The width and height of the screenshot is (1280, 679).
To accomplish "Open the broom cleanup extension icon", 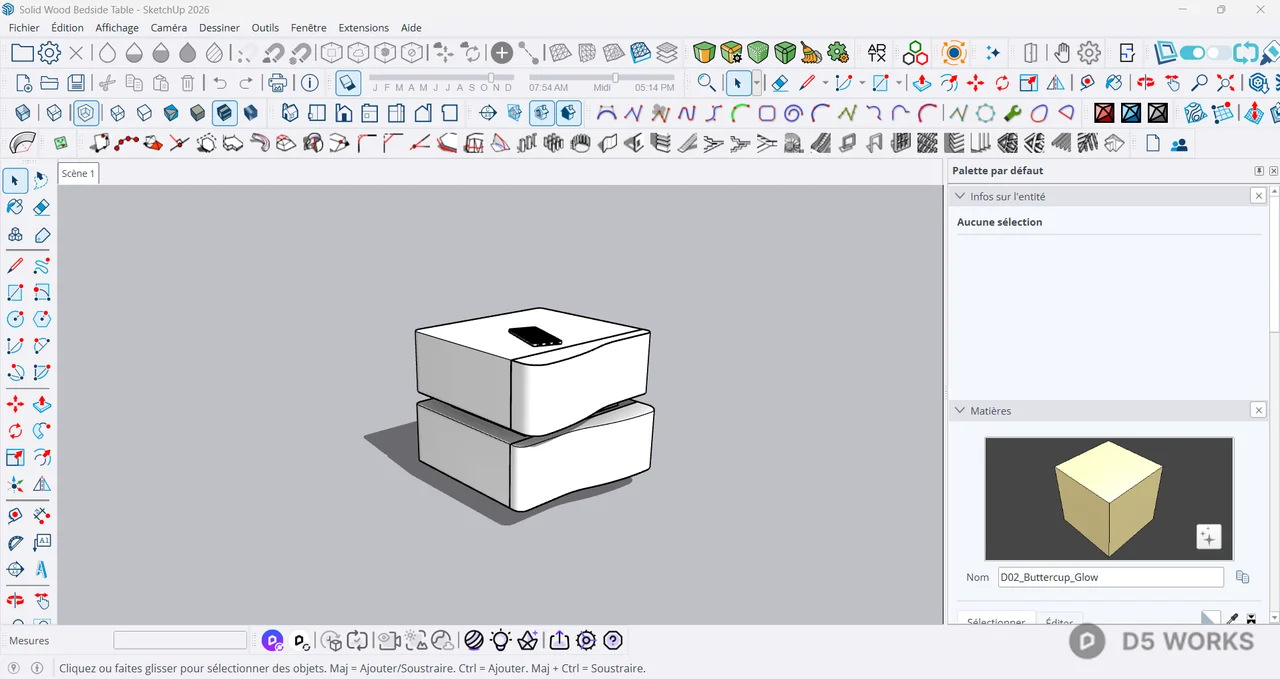I will (x=811, y=53).
